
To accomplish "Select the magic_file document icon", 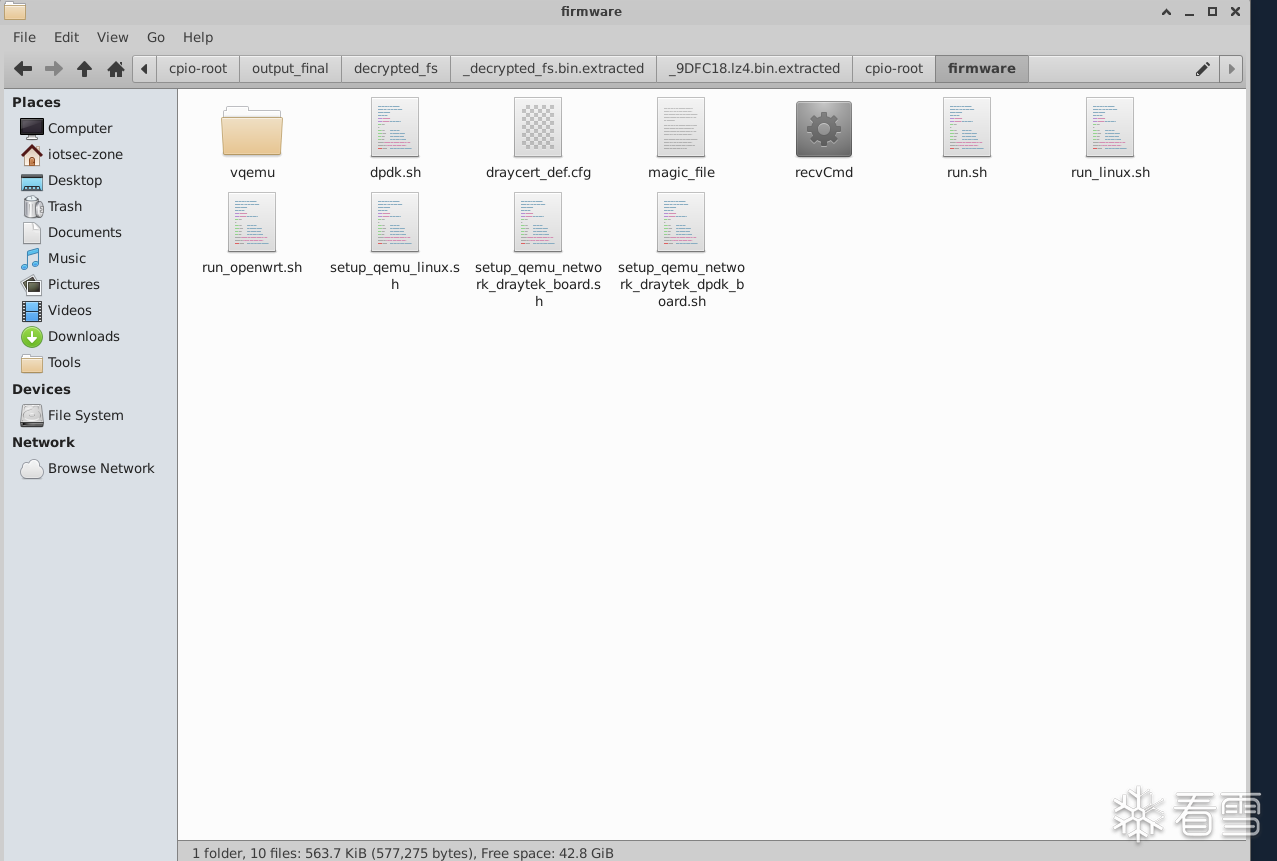I will click(681, 127).
